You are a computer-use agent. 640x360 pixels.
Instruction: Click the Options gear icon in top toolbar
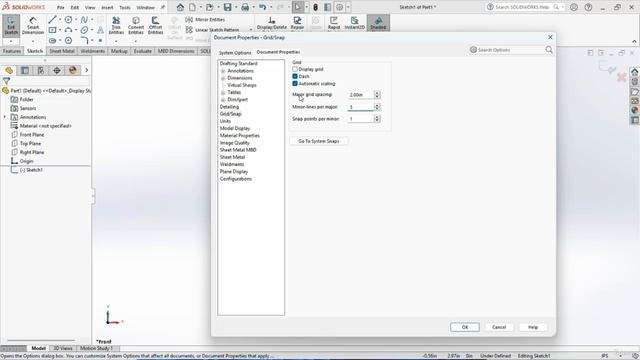[340, 7]
